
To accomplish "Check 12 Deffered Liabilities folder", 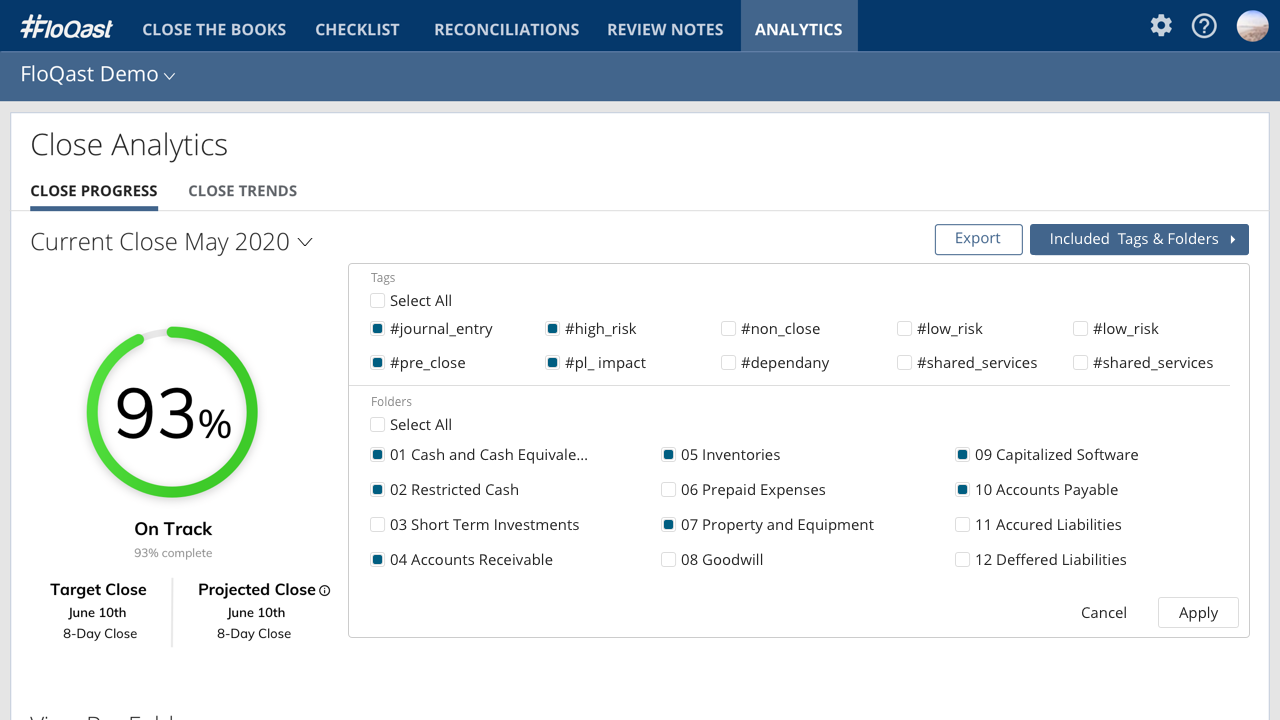I will point(962,559).
